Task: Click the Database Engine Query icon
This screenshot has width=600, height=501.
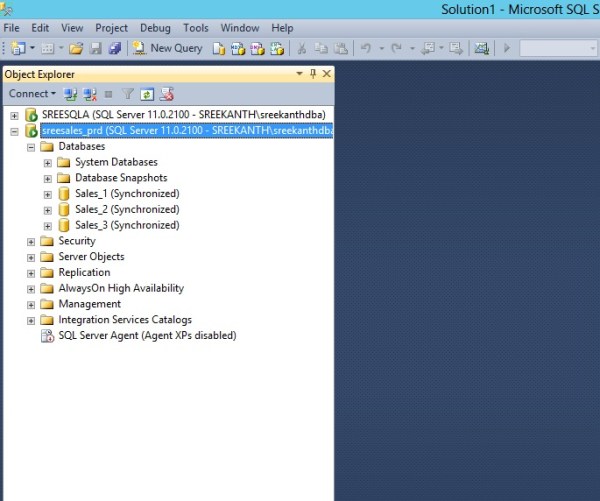Action: point(219,48)
